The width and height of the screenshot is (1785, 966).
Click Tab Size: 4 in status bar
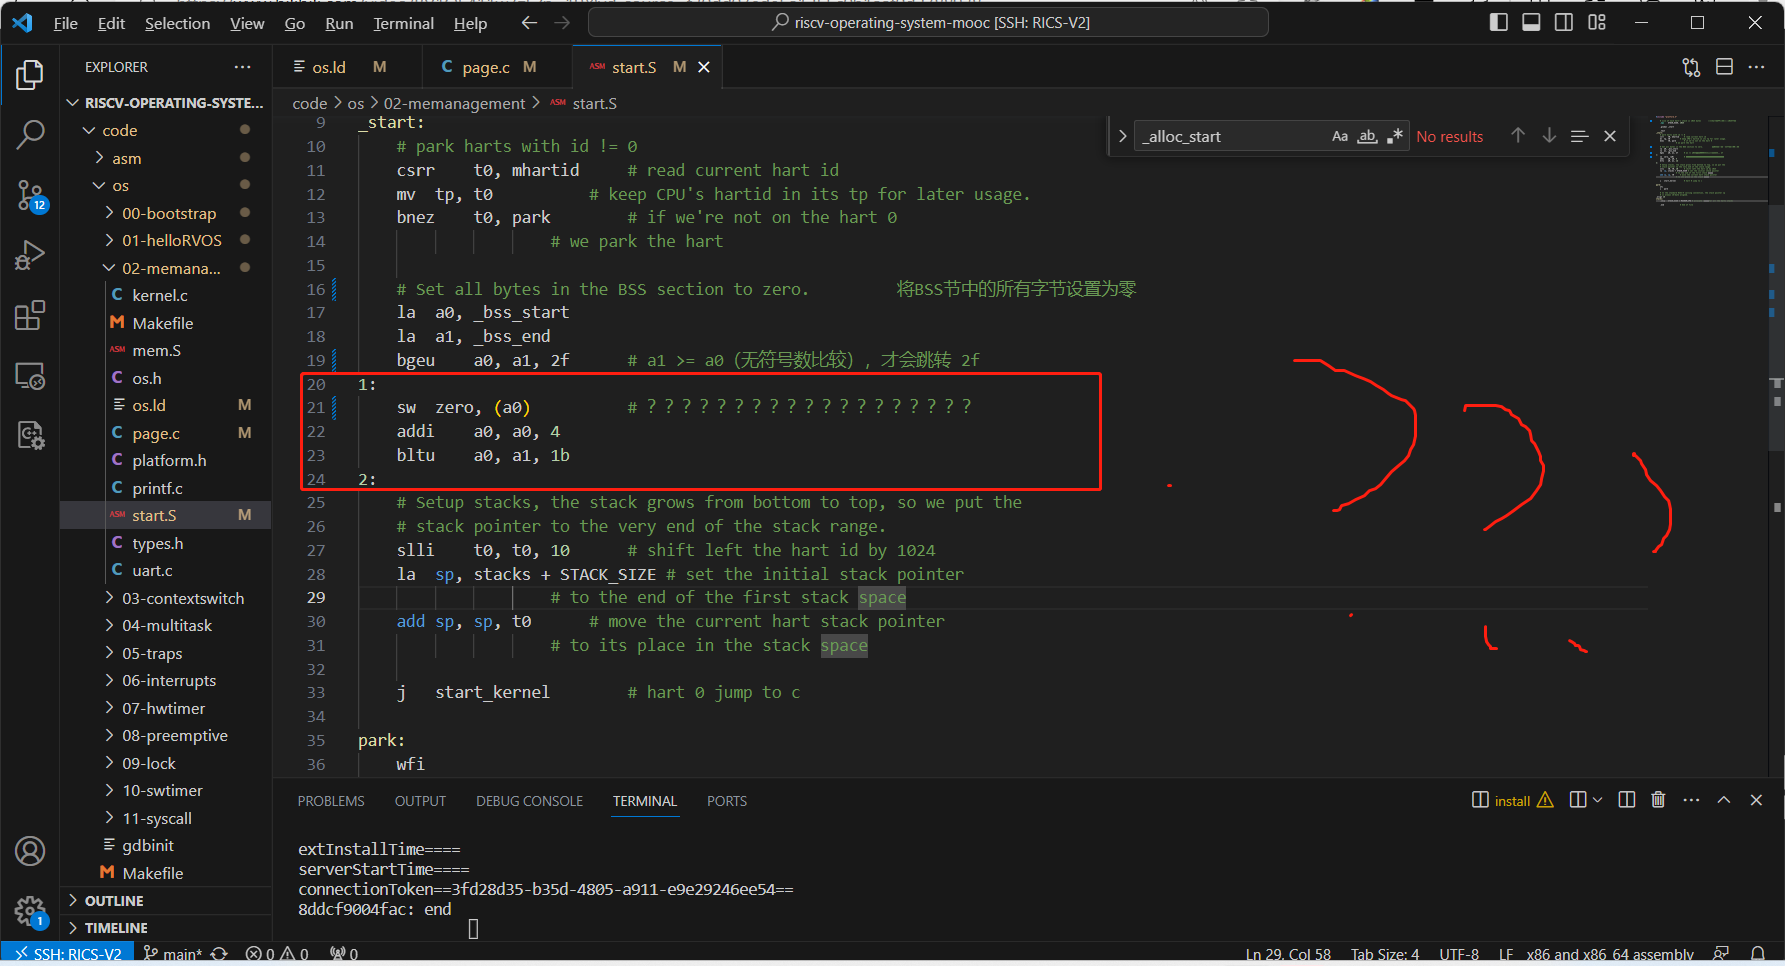pyautogui.click(x=1385, y=954)
